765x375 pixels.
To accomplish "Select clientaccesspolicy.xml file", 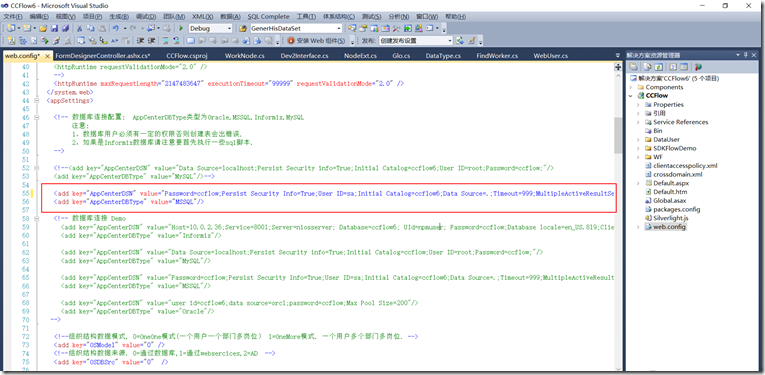I will point(685,166).
